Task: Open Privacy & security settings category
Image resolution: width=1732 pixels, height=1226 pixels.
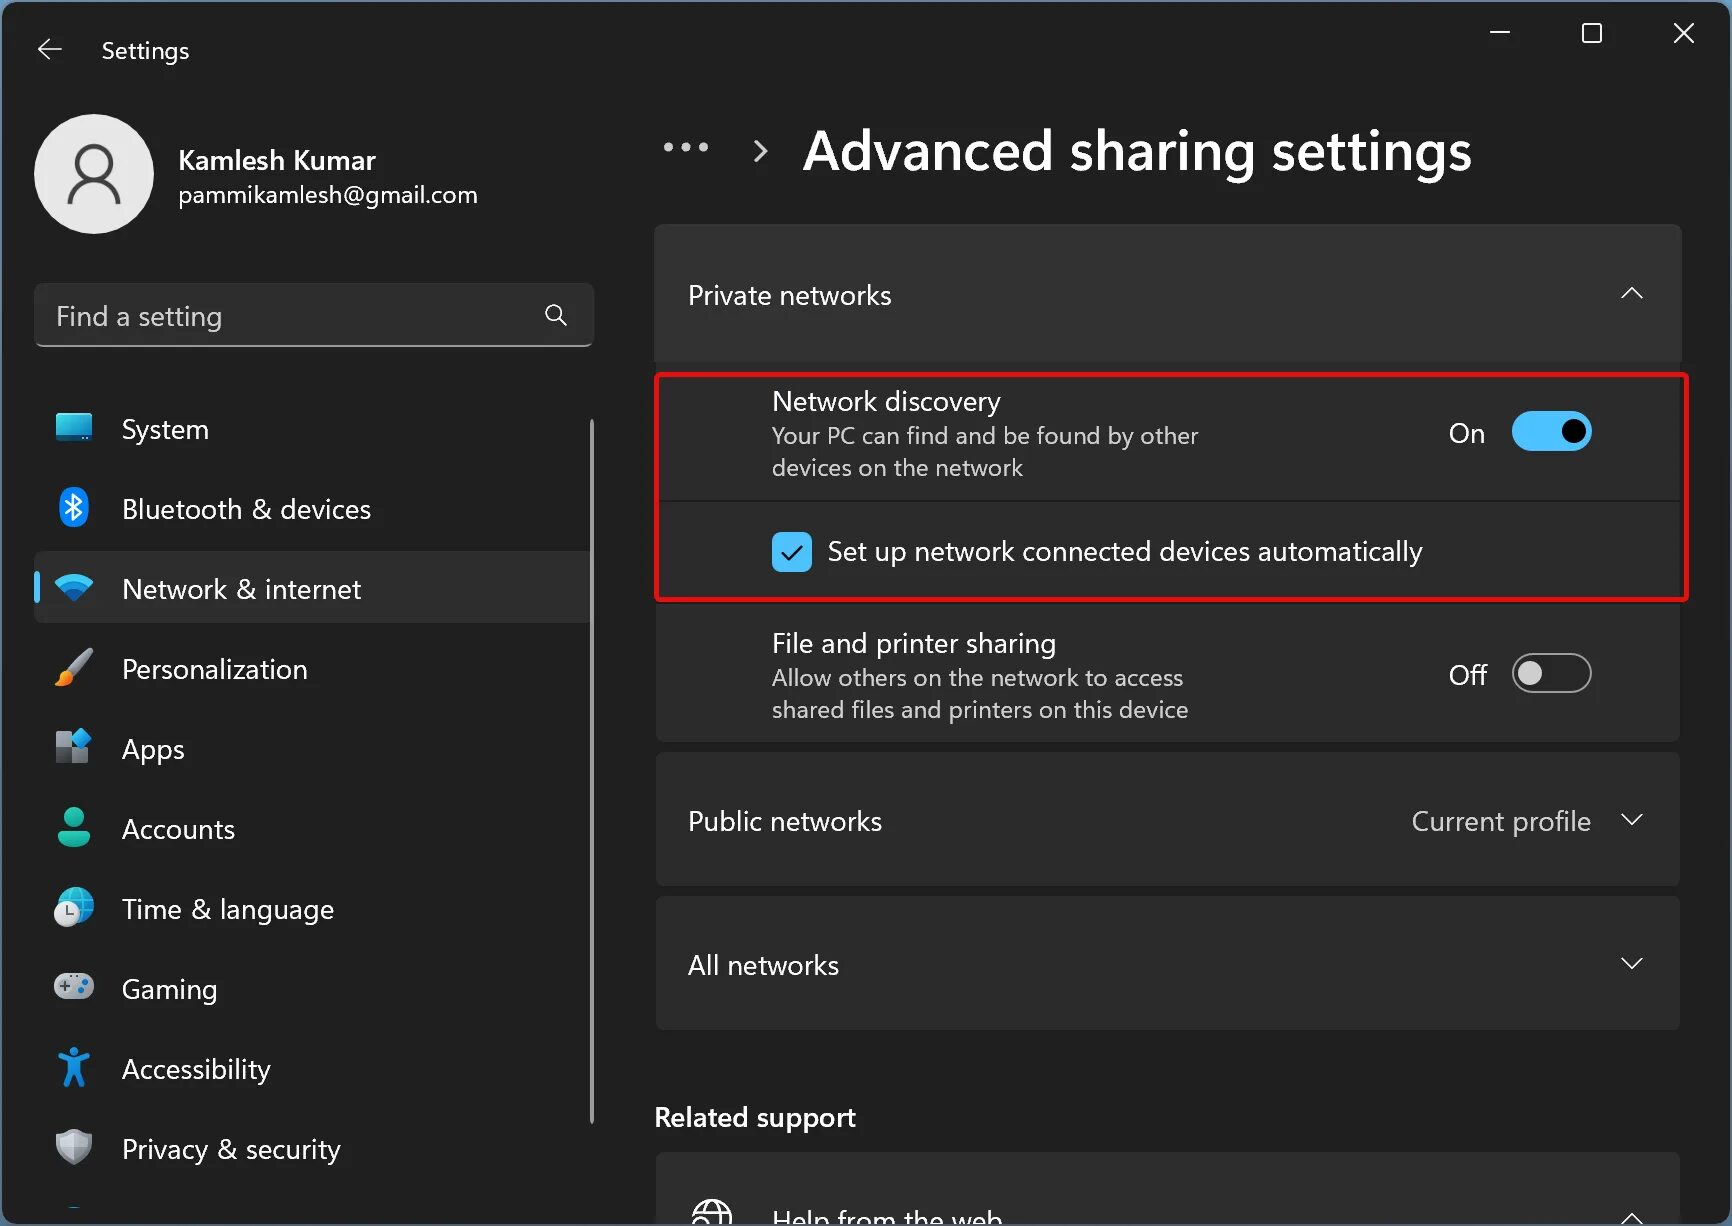Action: [x=231, y=1149]
